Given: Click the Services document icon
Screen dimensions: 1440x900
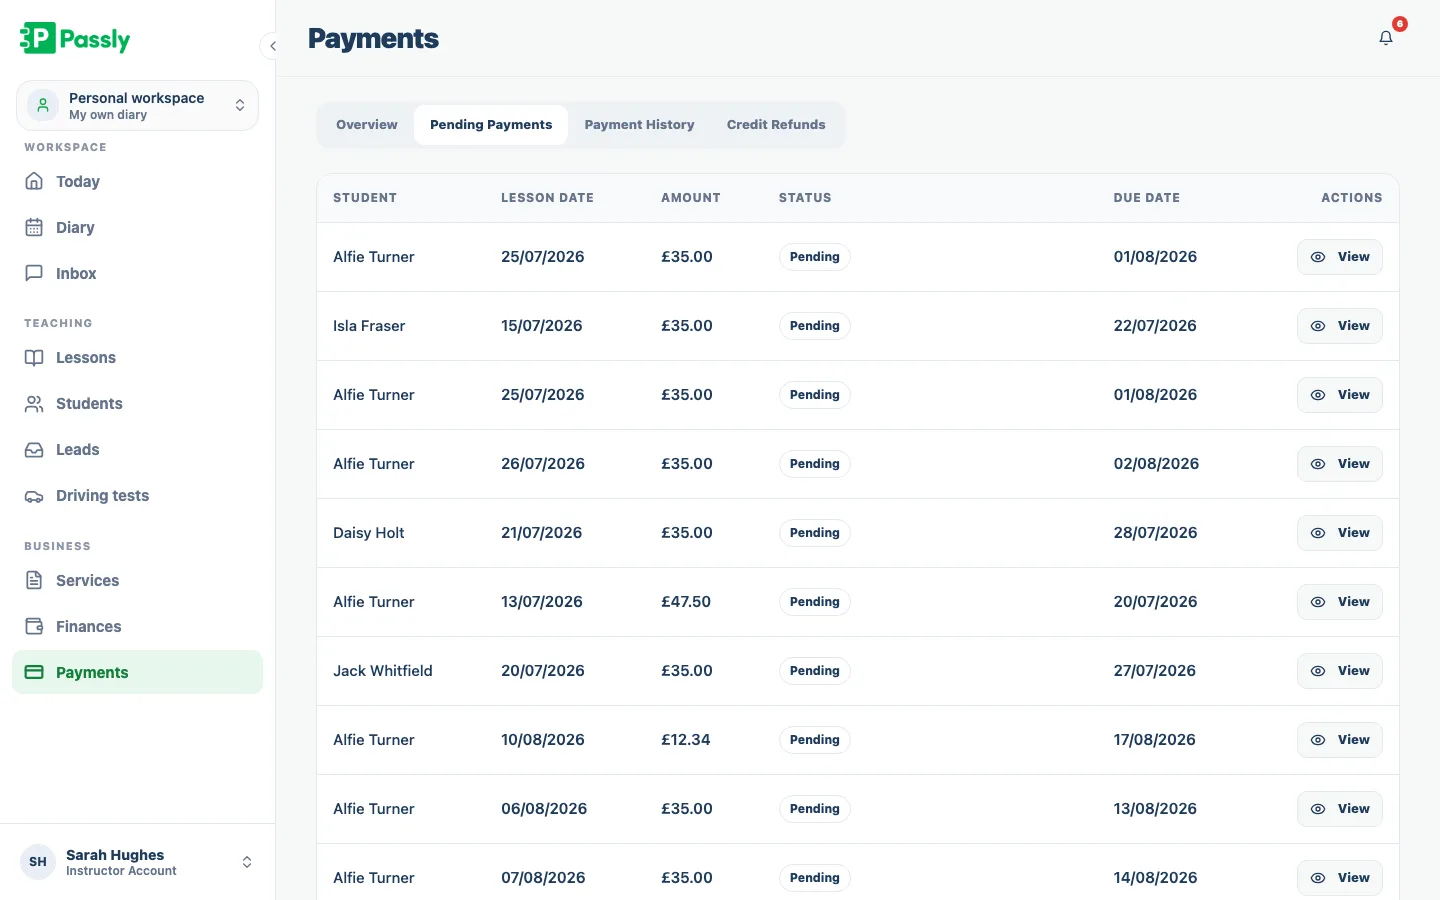Looking at the screenshot, I should 34,580.
